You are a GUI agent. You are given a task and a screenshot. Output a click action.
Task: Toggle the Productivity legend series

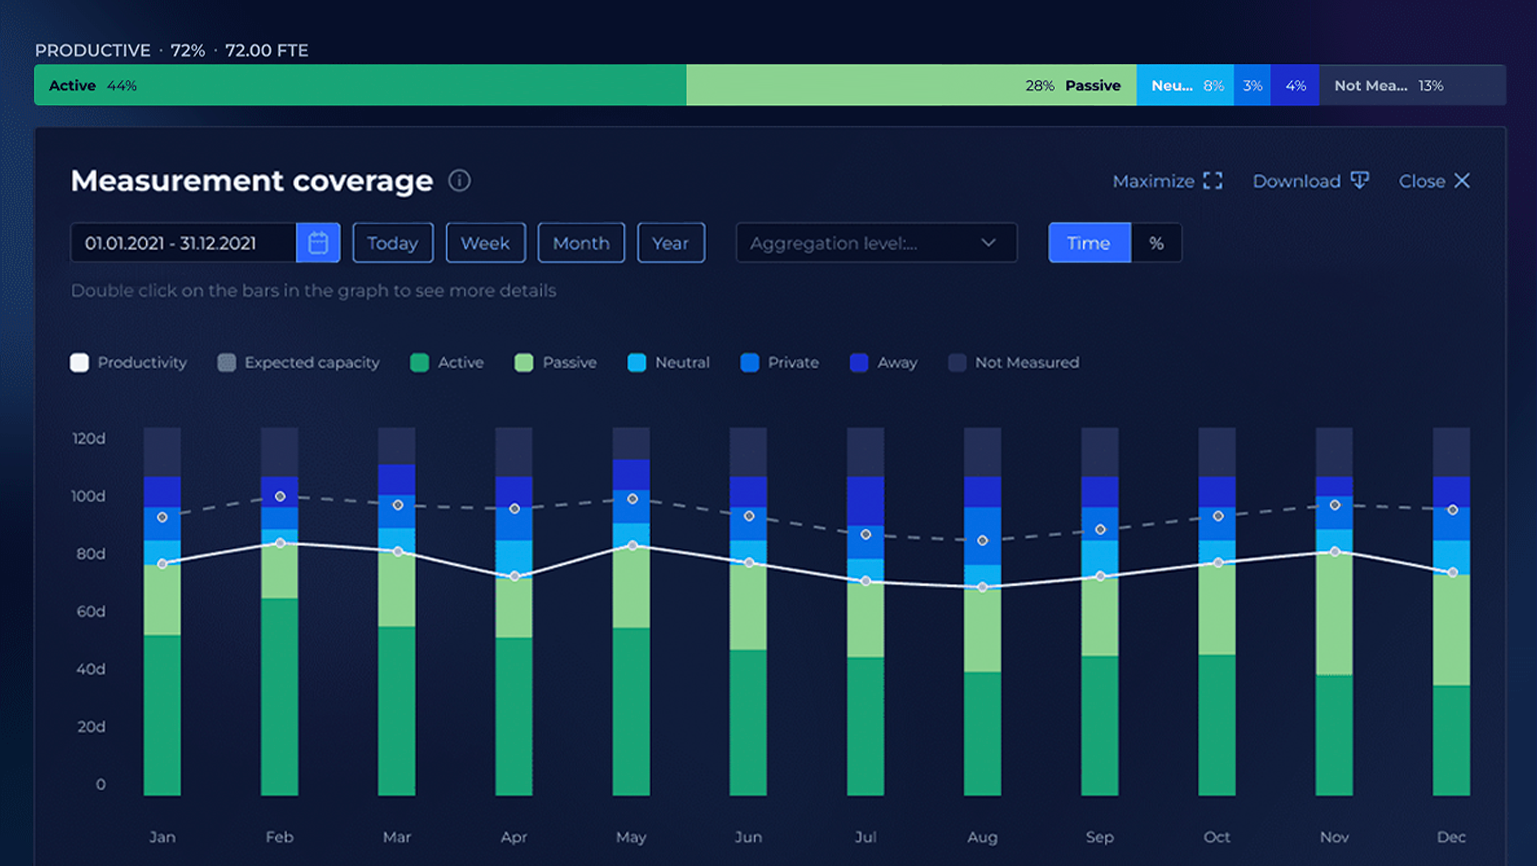[128, 362]
